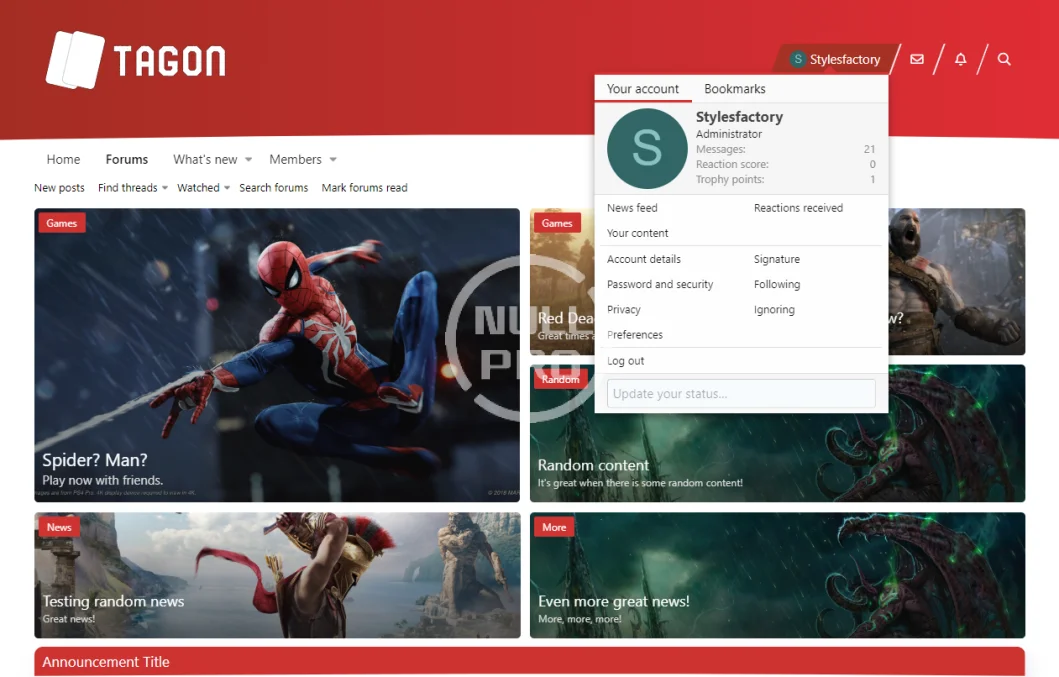Open the Stylesfactory user menu in header
The height and width of the screenshot is (677, 1059).
(835, 59)
